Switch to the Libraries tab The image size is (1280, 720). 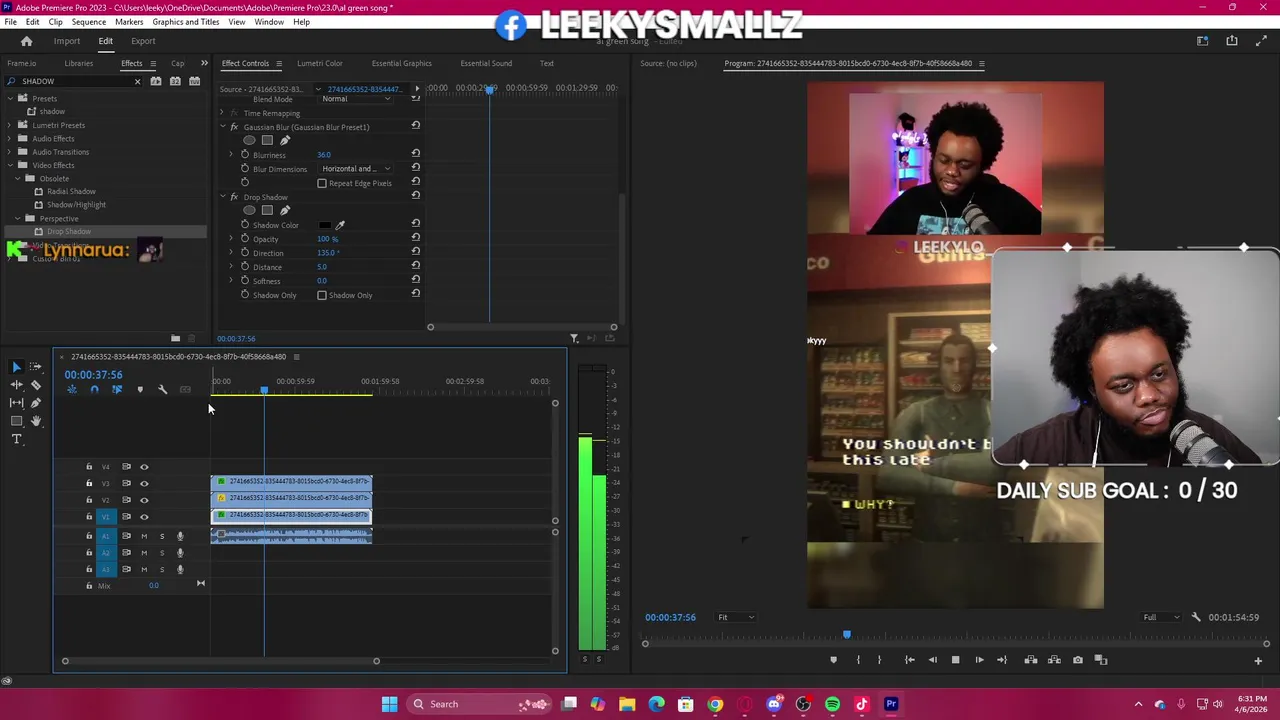click(x=78, y=63)
